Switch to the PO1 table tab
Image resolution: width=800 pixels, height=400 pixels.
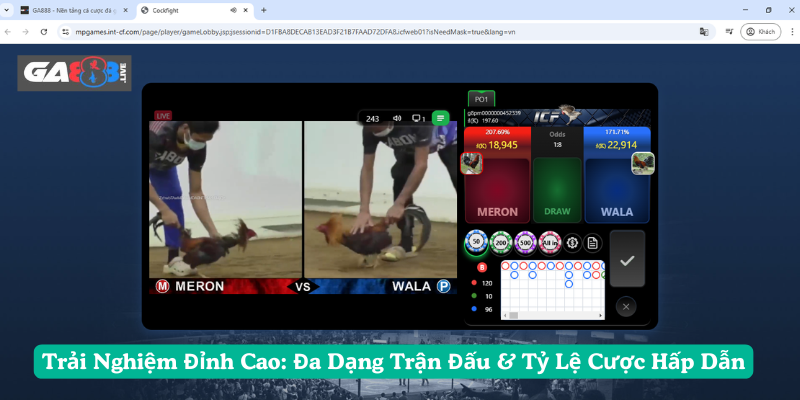[x=481, y=99]
